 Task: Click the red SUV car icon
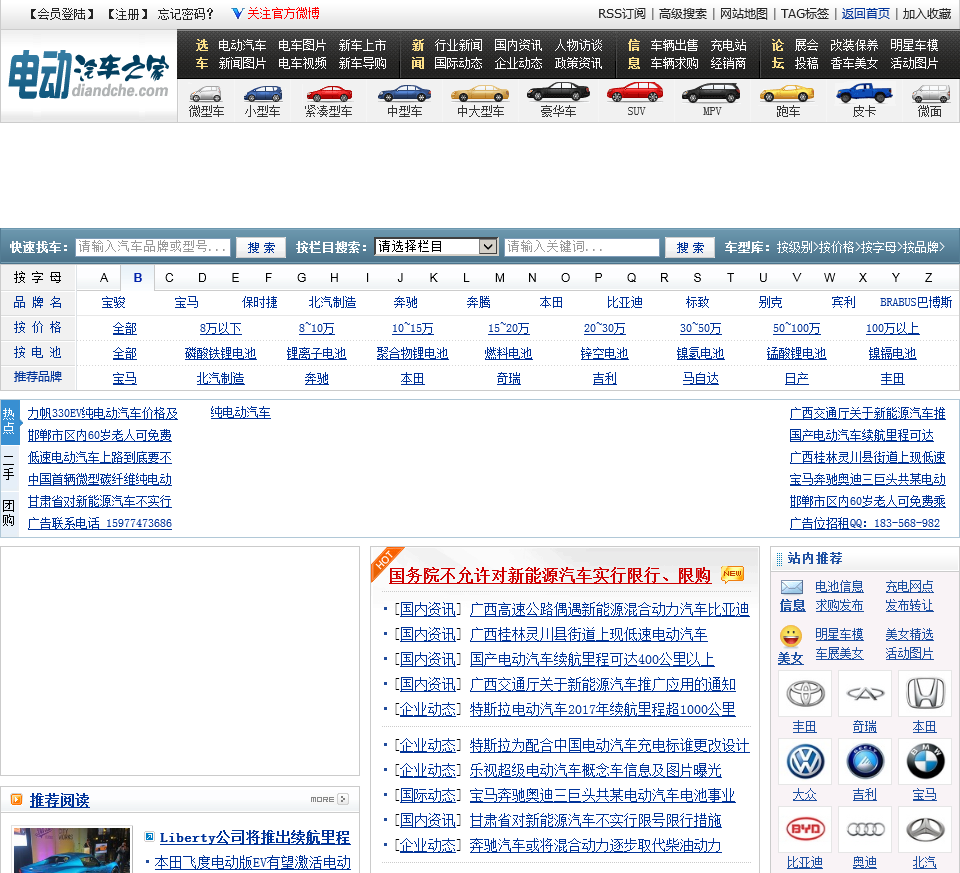pyautogui.click(x=636, y=92)
